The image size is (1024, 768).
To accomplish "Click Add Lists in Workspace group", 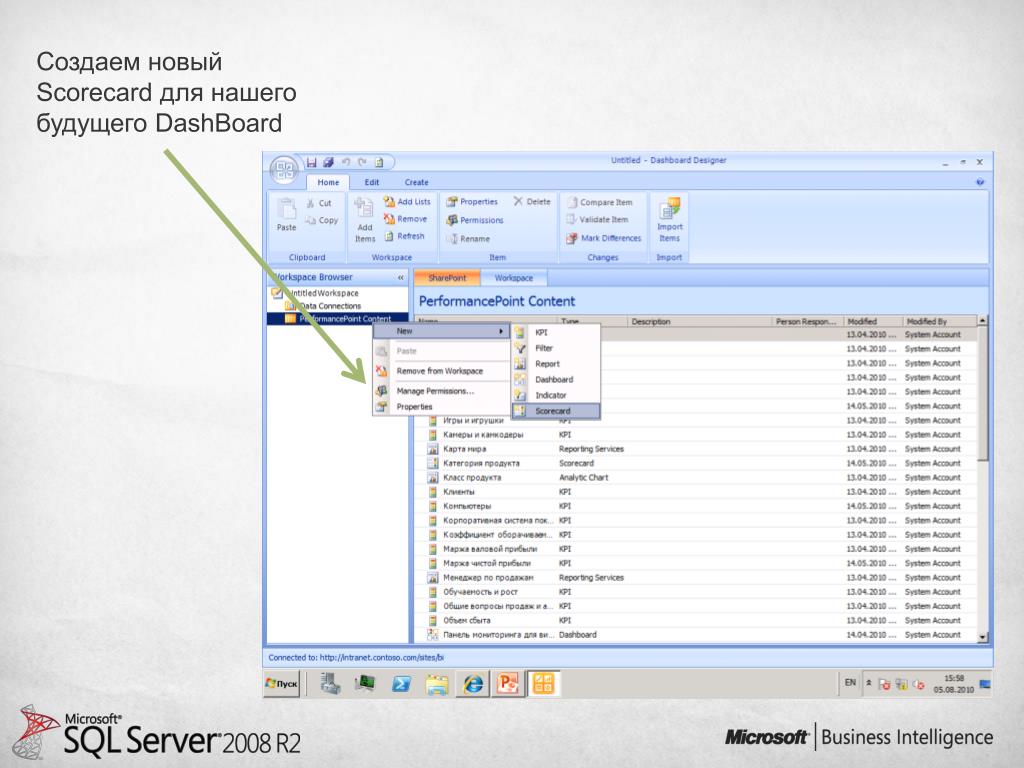I will coord(407,202).
